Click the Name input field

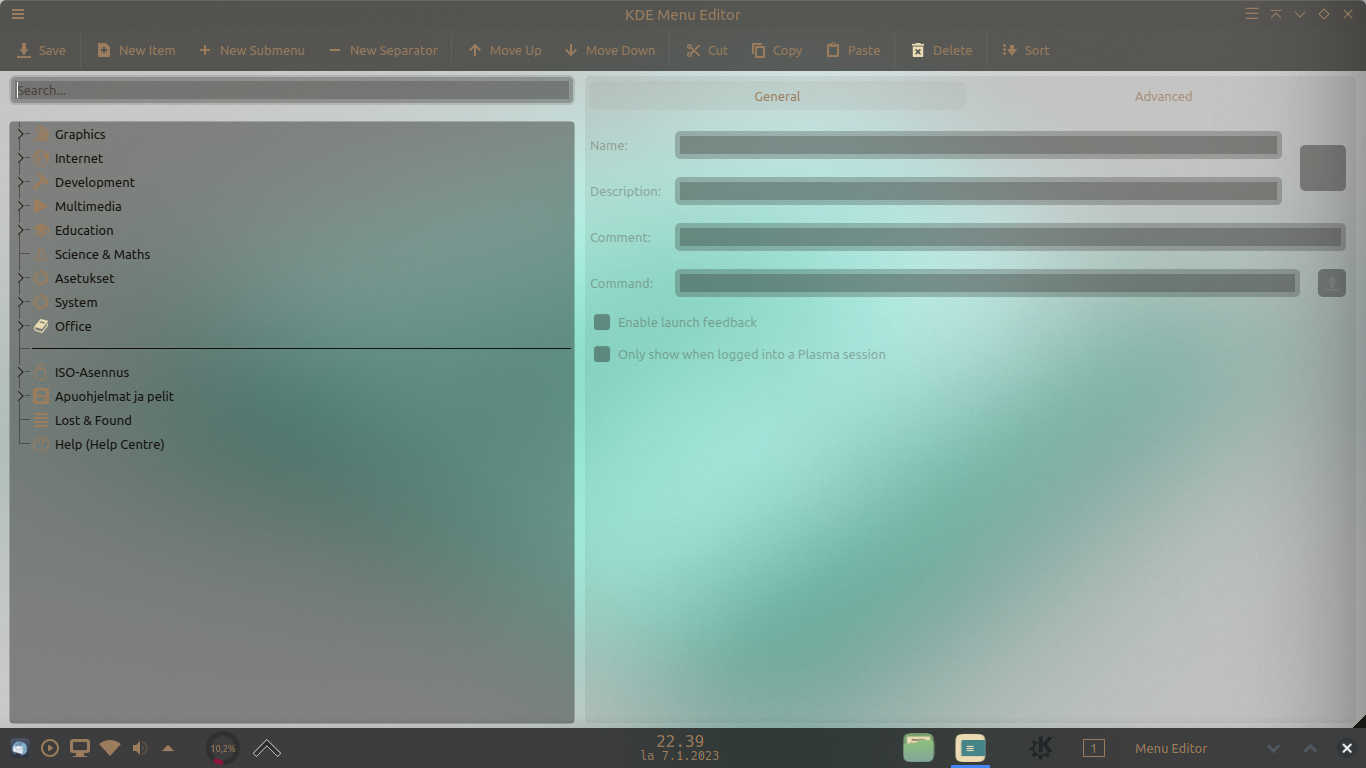coord(978,145)
